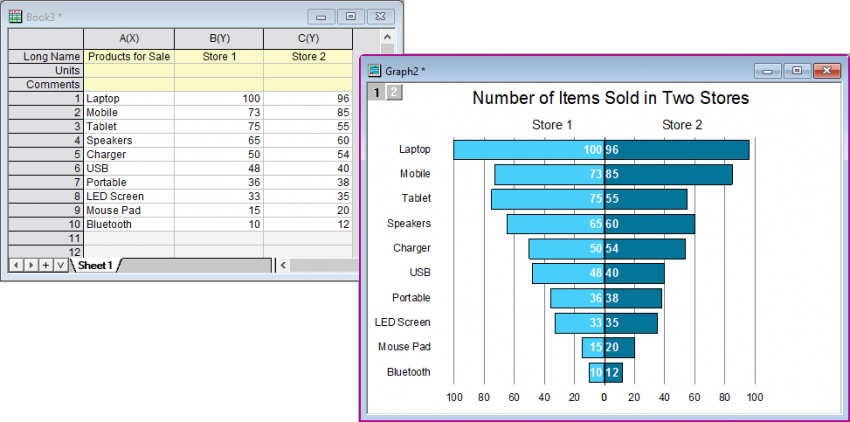850x422 pixels.
Task: Add a new sheet with plus button
Action: [x=46, y=265]
